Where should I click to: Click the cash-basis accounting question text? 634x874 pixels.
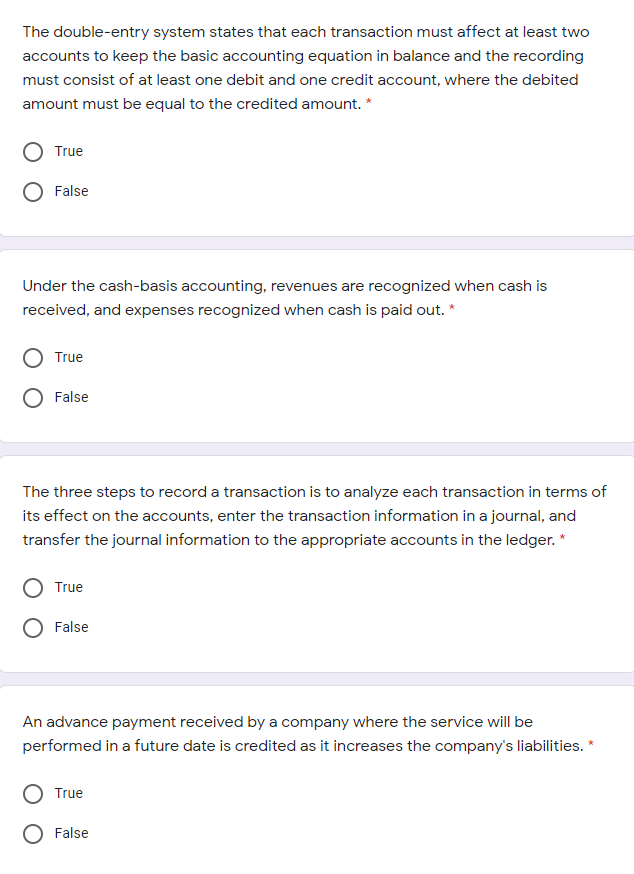tap(284, 297)
